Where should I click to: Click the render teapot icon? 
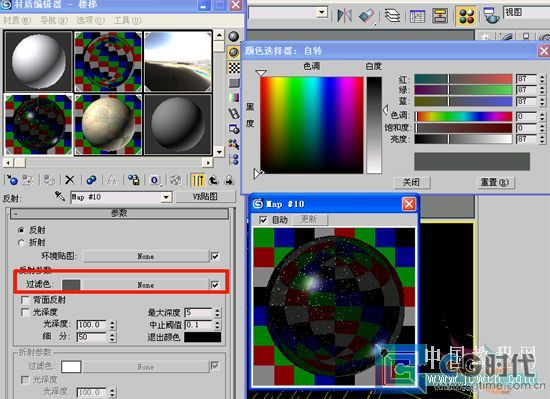click(x=491, y=16)
